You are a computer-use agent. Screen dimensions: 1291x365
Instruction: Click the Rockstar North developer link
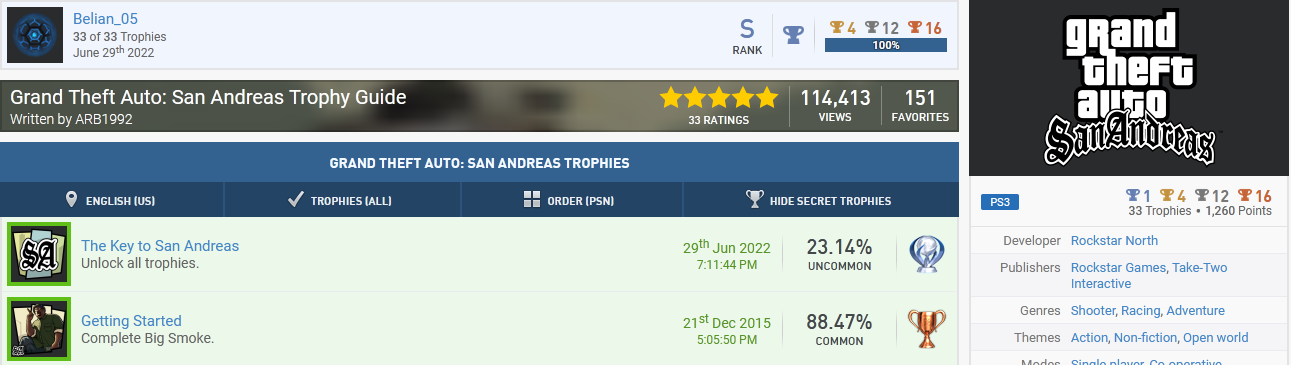click(1114, 240)
